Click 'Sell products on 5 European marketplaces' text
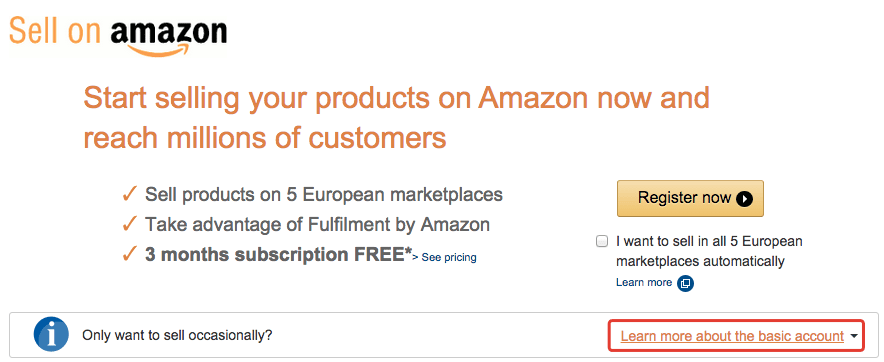The image size is (884, 362). point(324,195)
